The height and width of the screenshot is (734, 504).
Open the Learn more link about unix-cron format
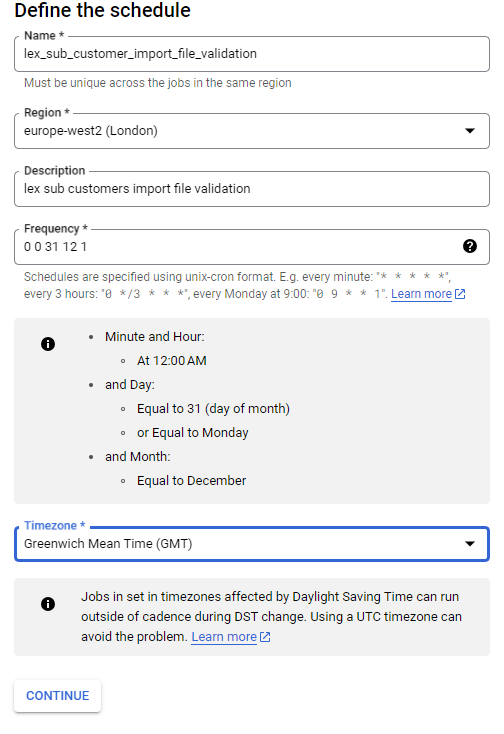(x=421, y=294)
